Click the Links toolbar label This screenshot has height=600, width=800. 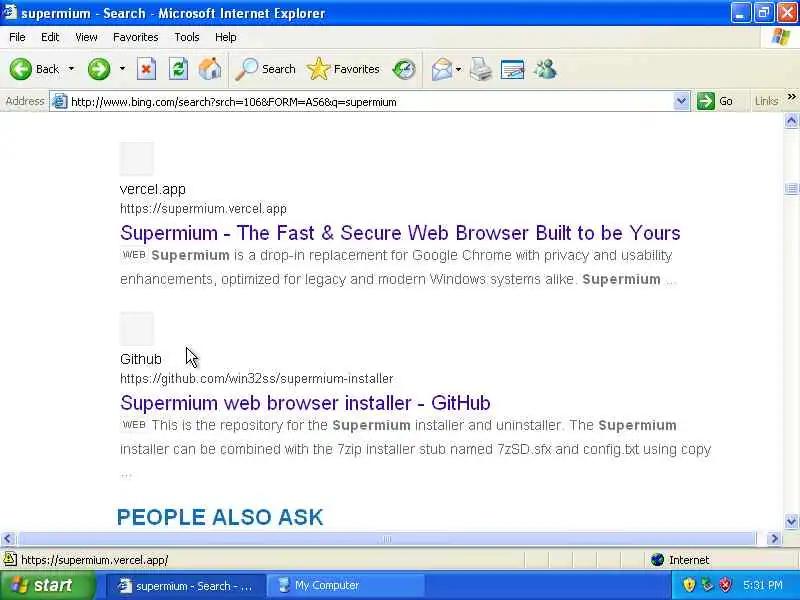coord(766,102)
